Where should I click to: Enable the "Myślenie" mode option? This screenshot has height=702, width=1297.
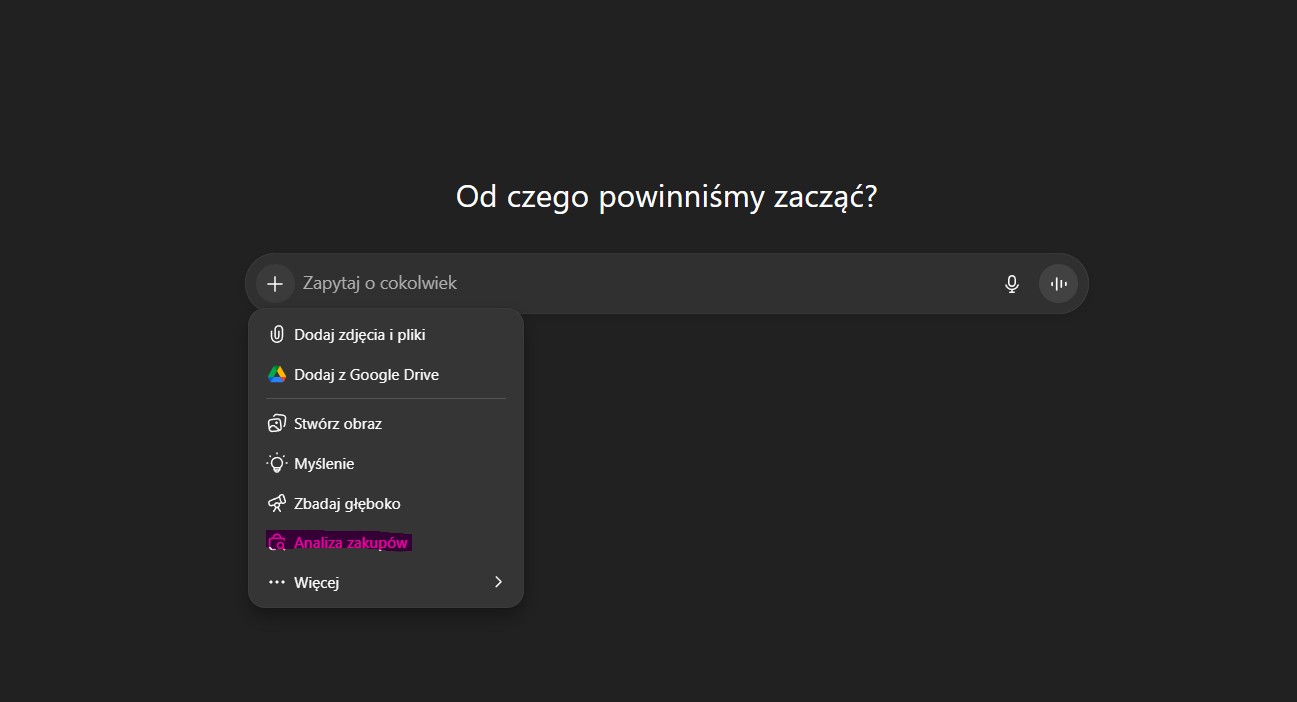324,464
